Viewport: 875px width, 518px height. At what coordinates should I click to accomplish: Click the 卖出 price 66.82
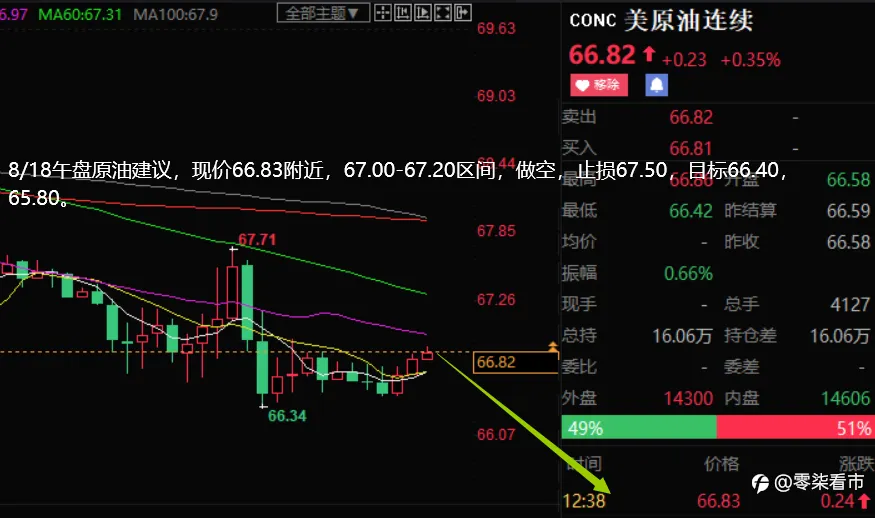[x=691, y=117]
